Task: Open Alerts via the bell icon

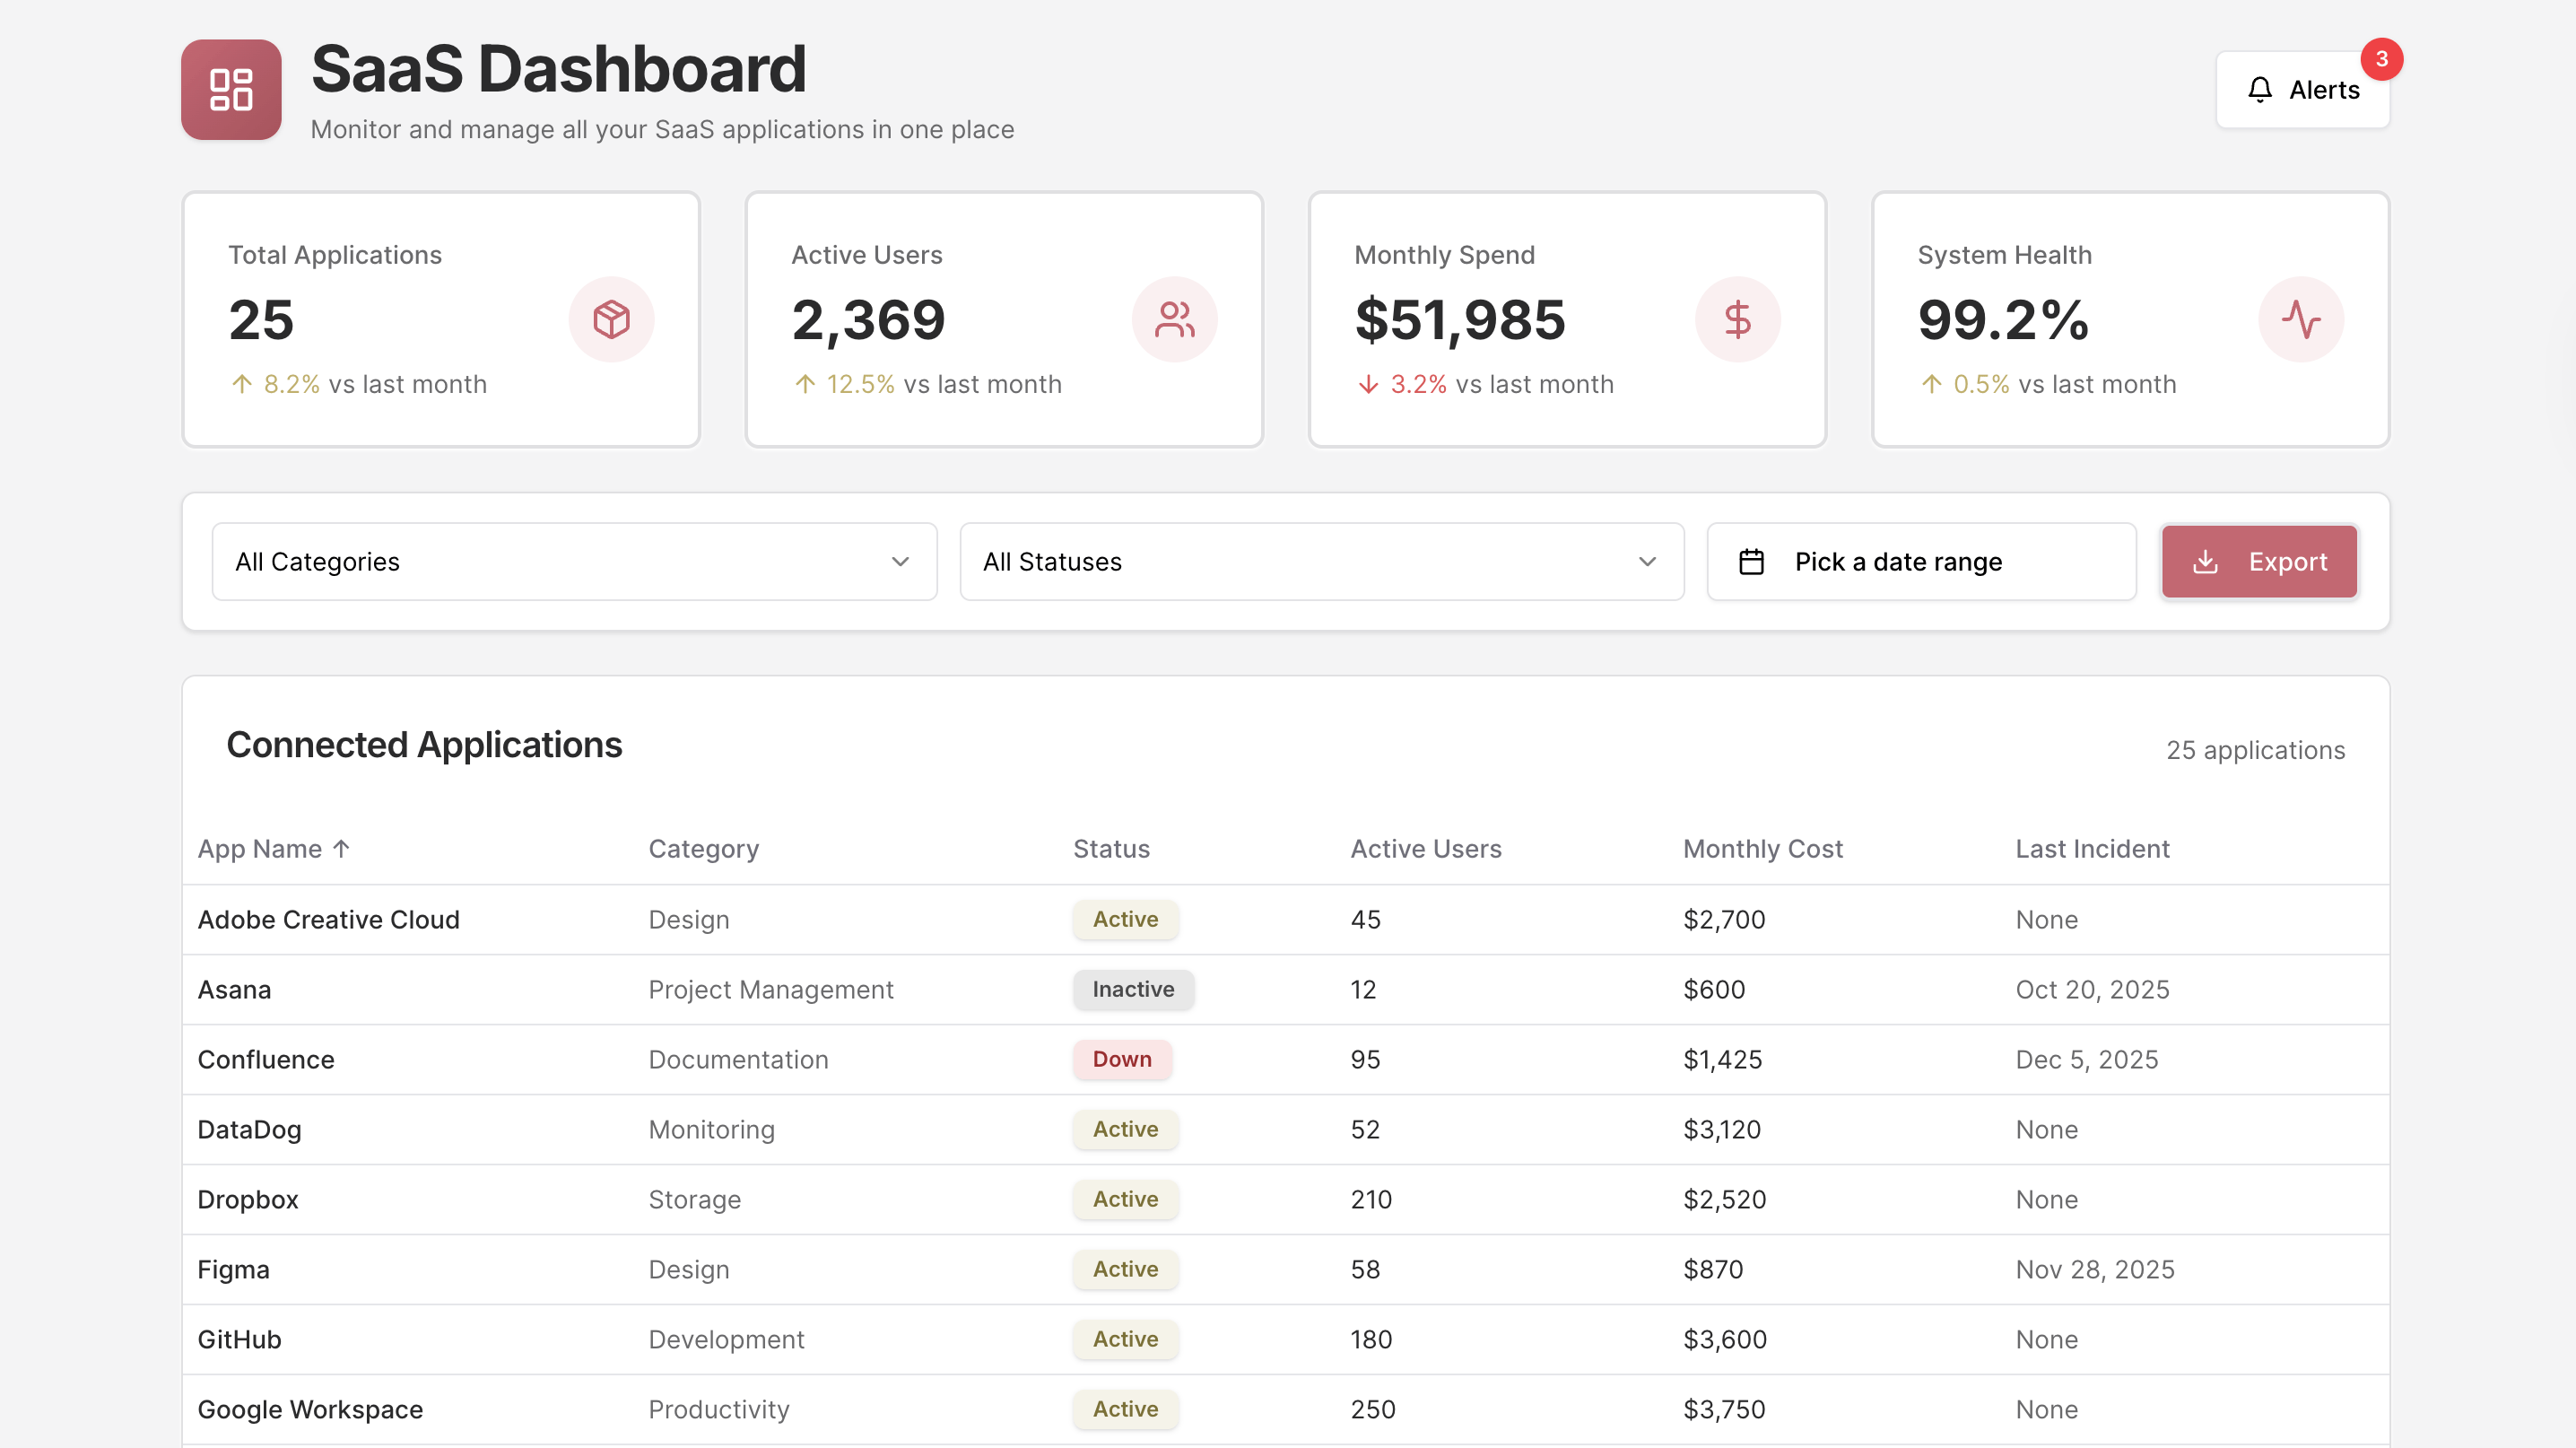Action: coord(2259,89)
